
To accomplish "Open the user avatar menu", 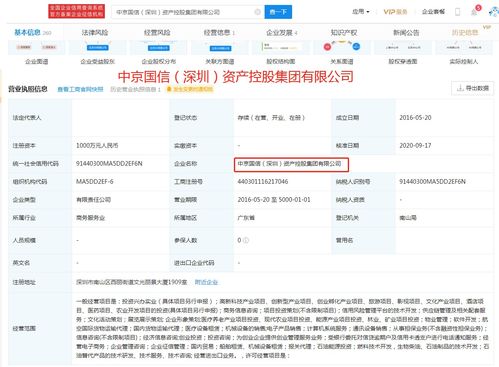I will (494, 12).
